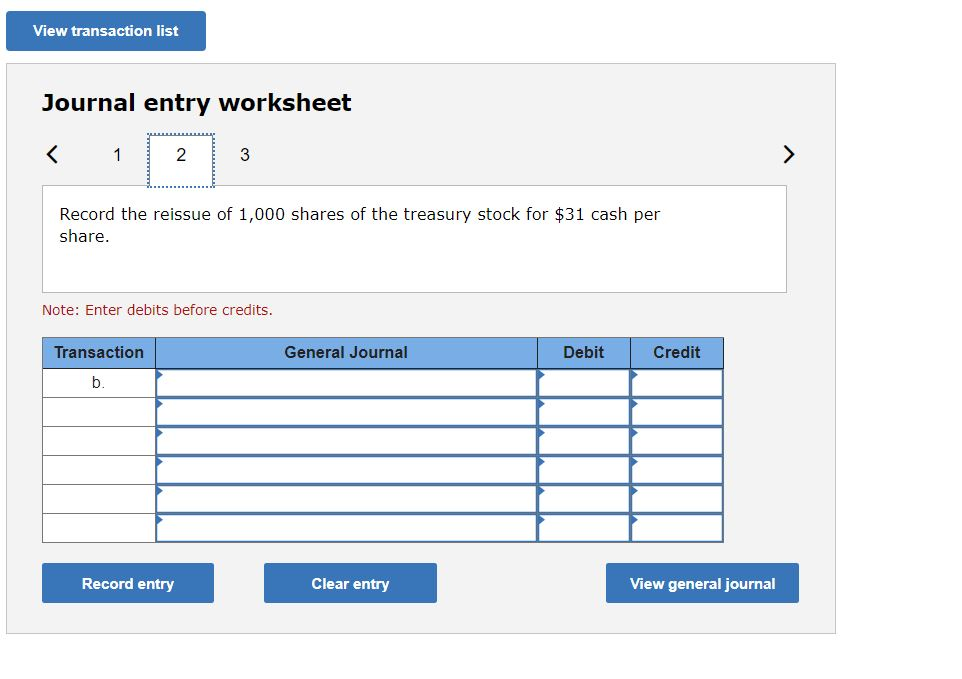Click Clear entry to reset the worksheet

point(349,583)
